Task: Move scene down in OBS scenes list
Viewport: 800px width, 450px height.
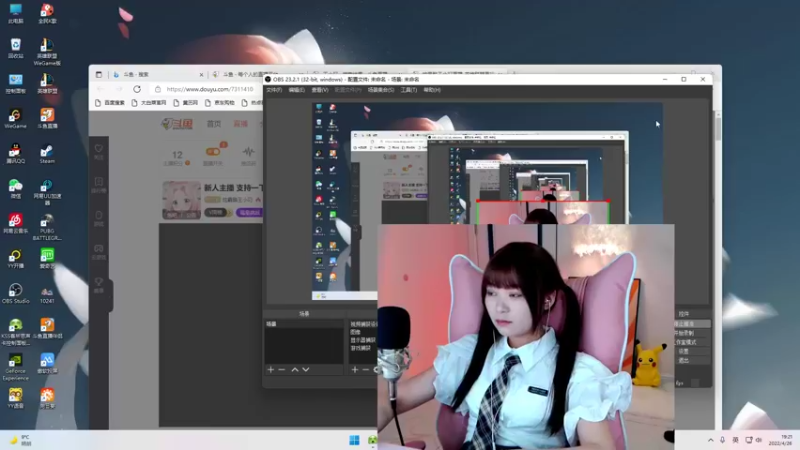Action: click(306, 369)
